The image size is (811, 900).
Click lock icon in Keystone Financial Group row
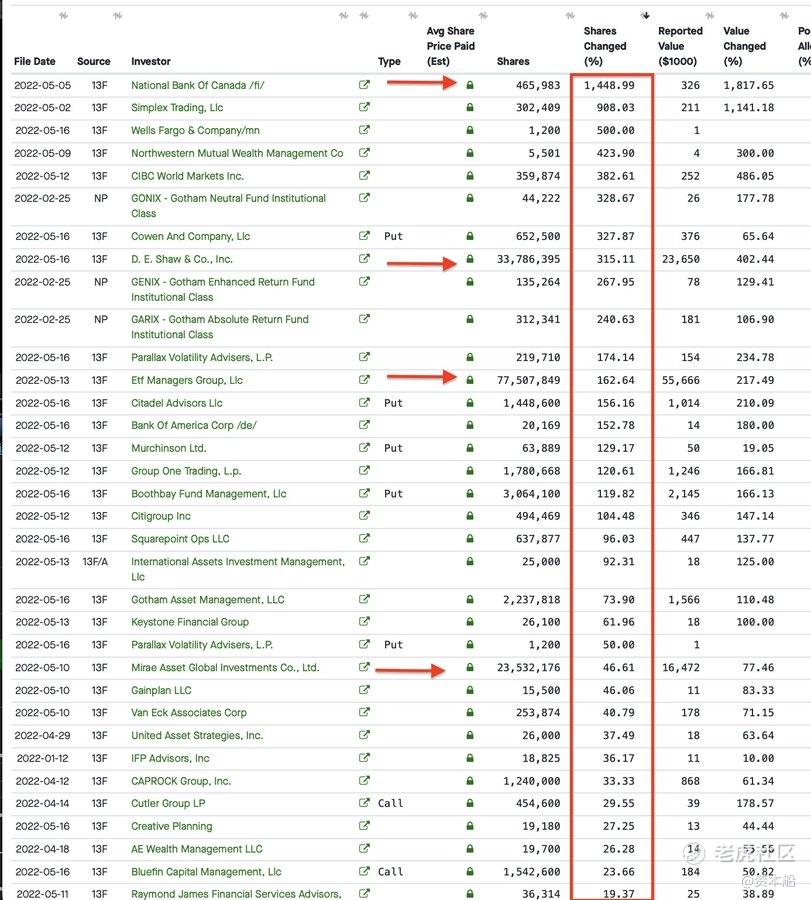coord(469,622)
